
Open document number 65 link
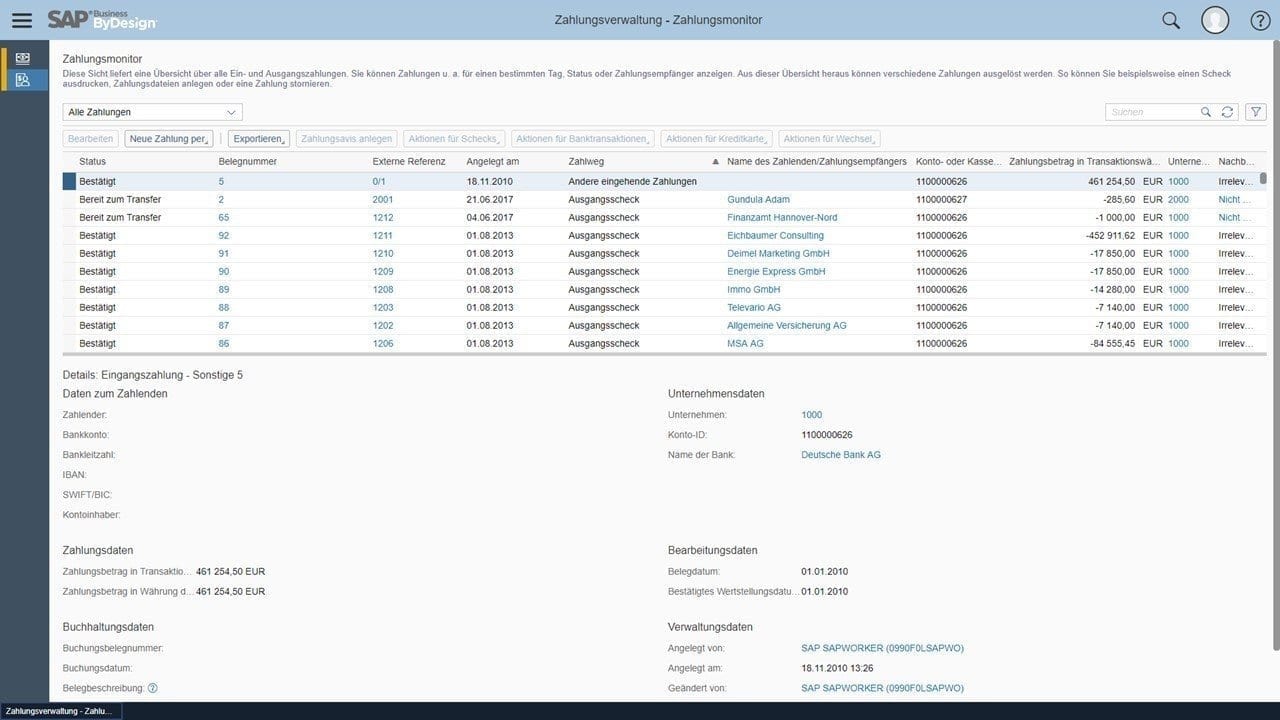tap(224, 217)
